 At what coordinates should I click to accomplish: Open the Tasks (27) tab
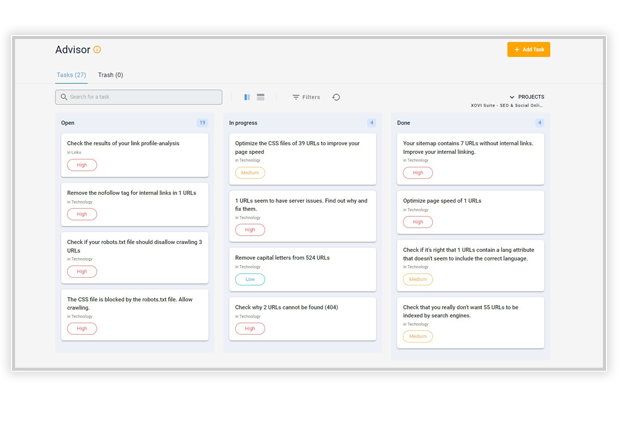pyautogui.click(x=71, y=75)
